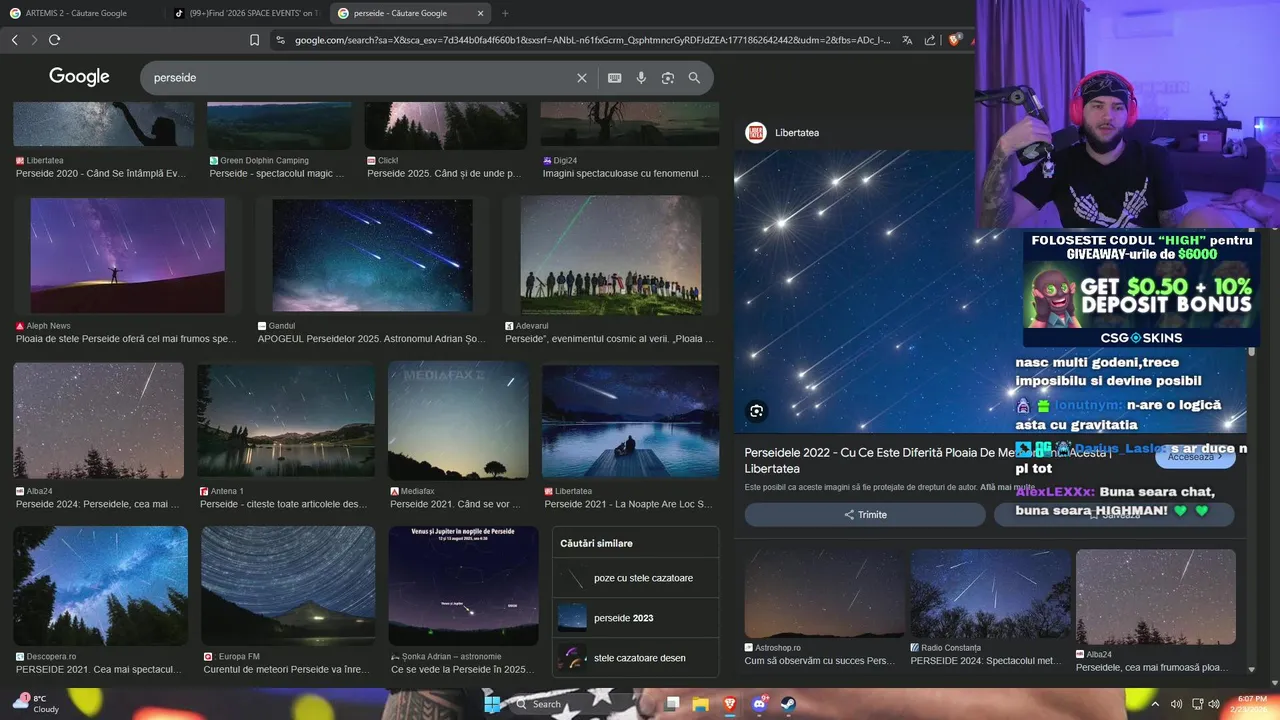This screenshot has width=1280, height=720.
Task: Select 'stele cazatoare desen' related search
Action: (x=636, y=658)
